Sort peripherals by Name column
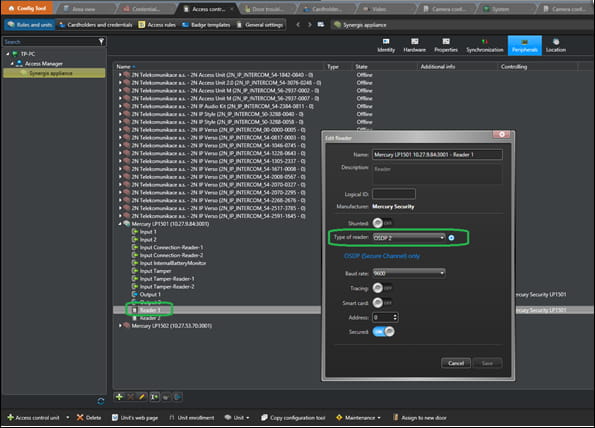This screenshot has height=428, width=595. [x=123, y=66]
